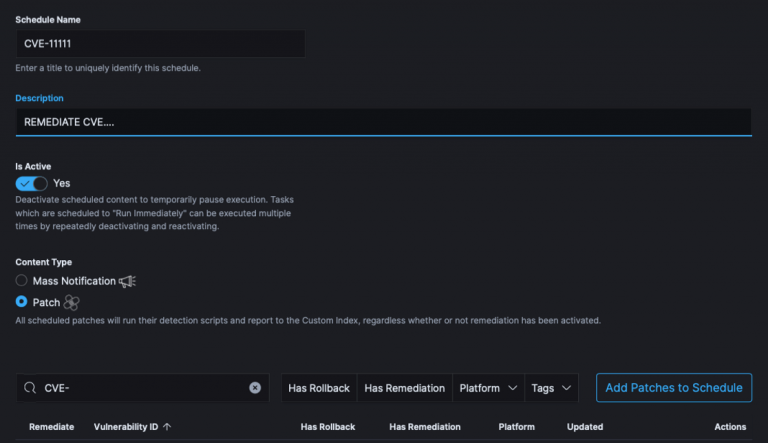768x443 pixels.
Task: Click the Mass Notification megaphone icon
Action: 127,281
